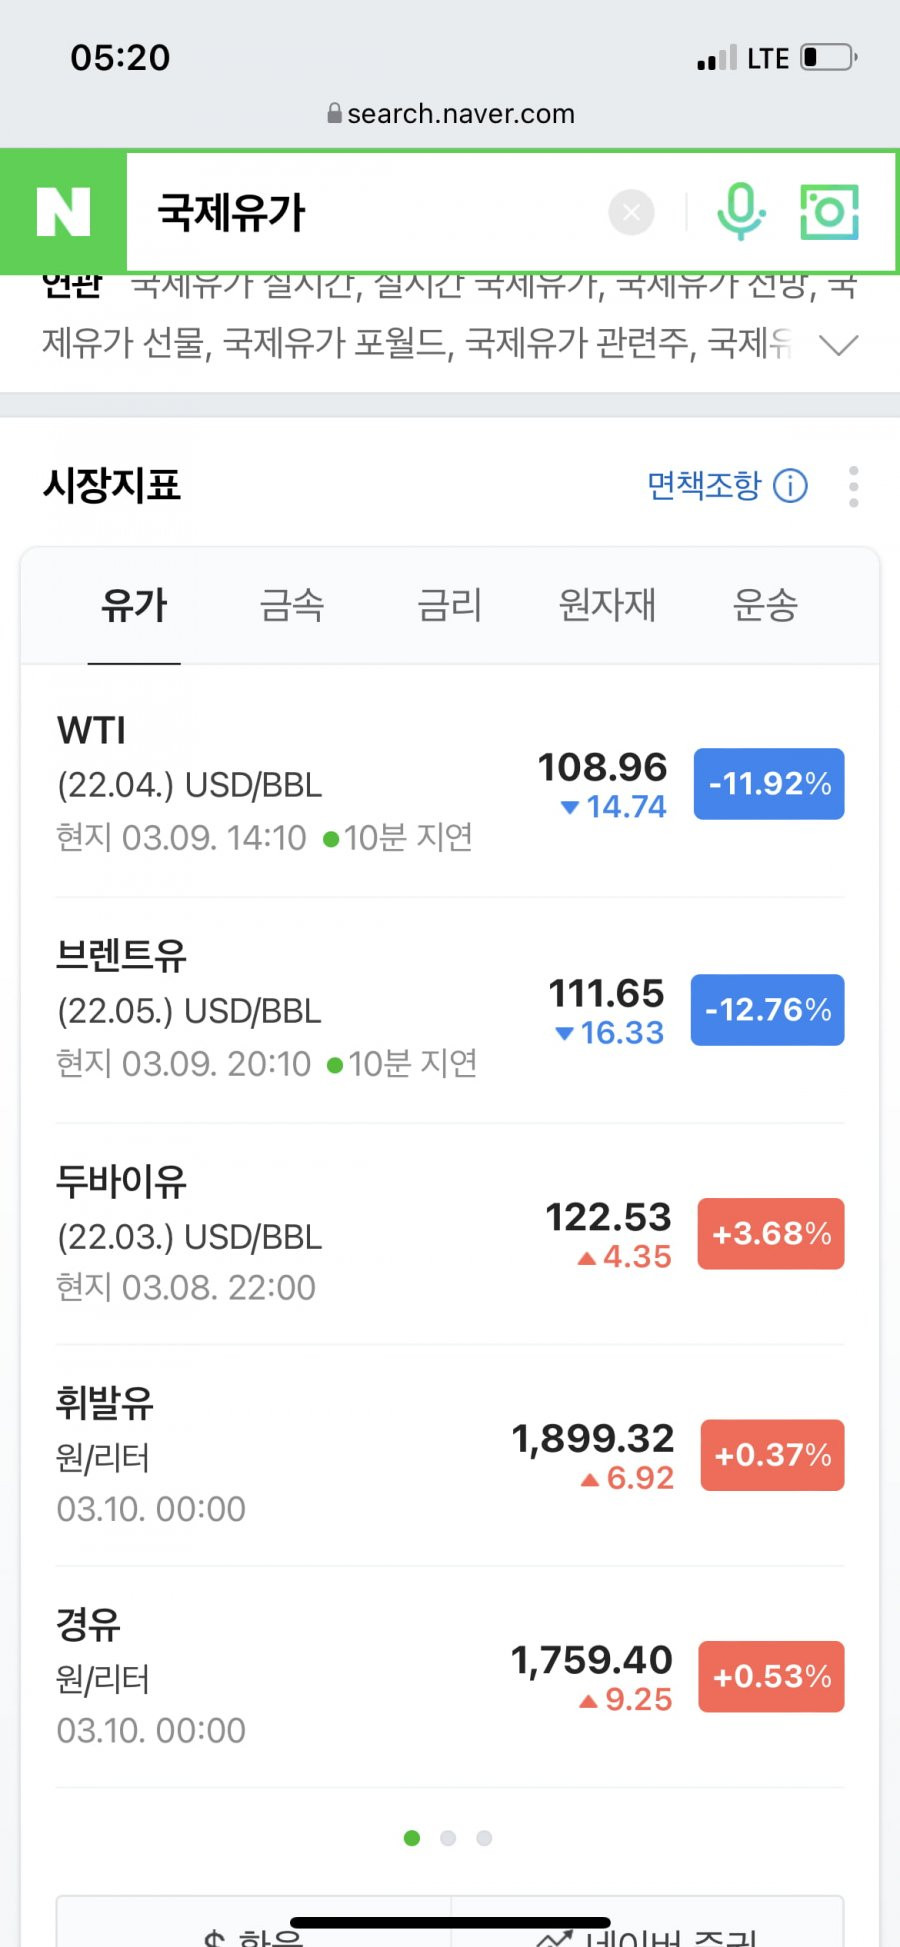Open the 원자재 tab

(x=607, y=606)
